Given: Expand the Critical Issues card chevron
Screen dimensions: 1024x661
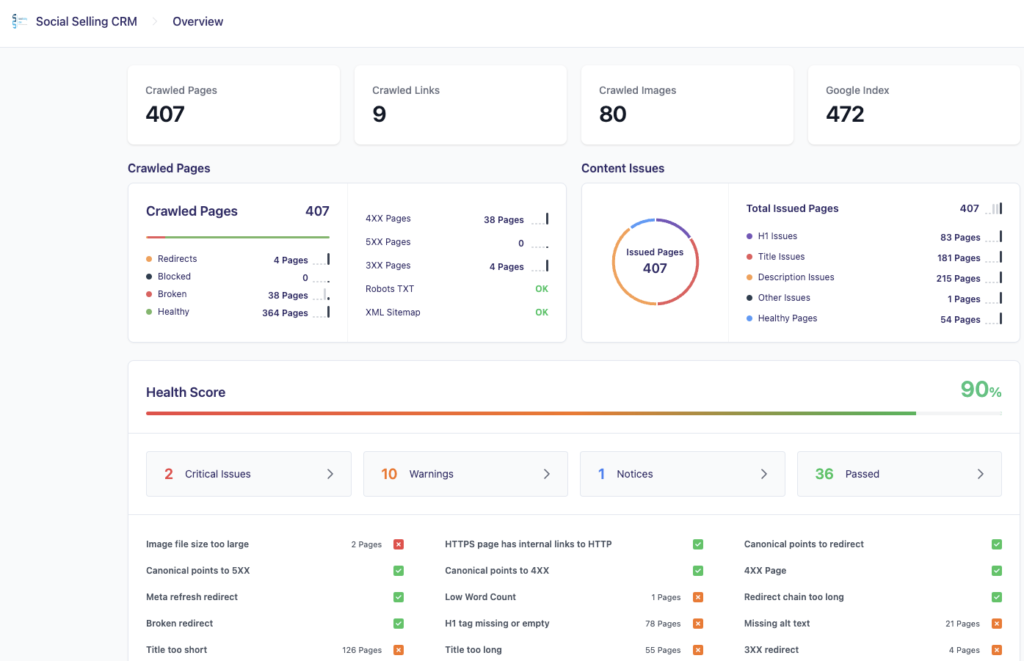Looking at the screenshot, I should (330, 474).
